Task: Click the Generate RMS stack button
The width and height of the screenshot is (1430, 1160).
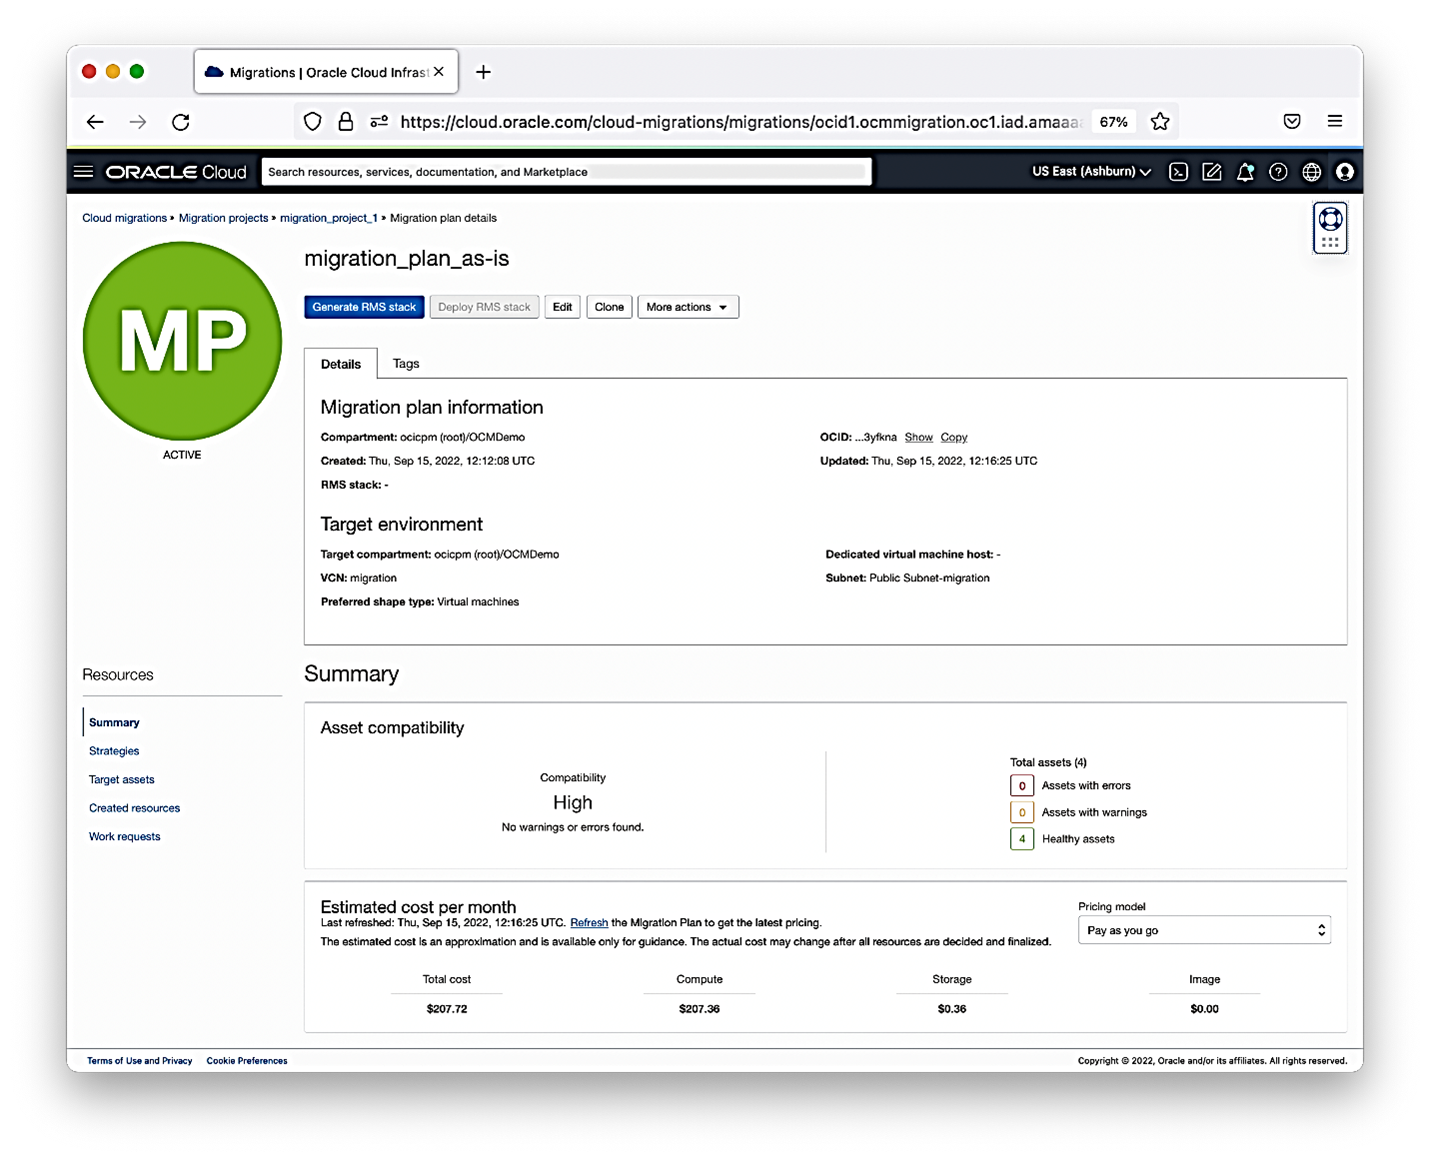Action: [364, 307]
